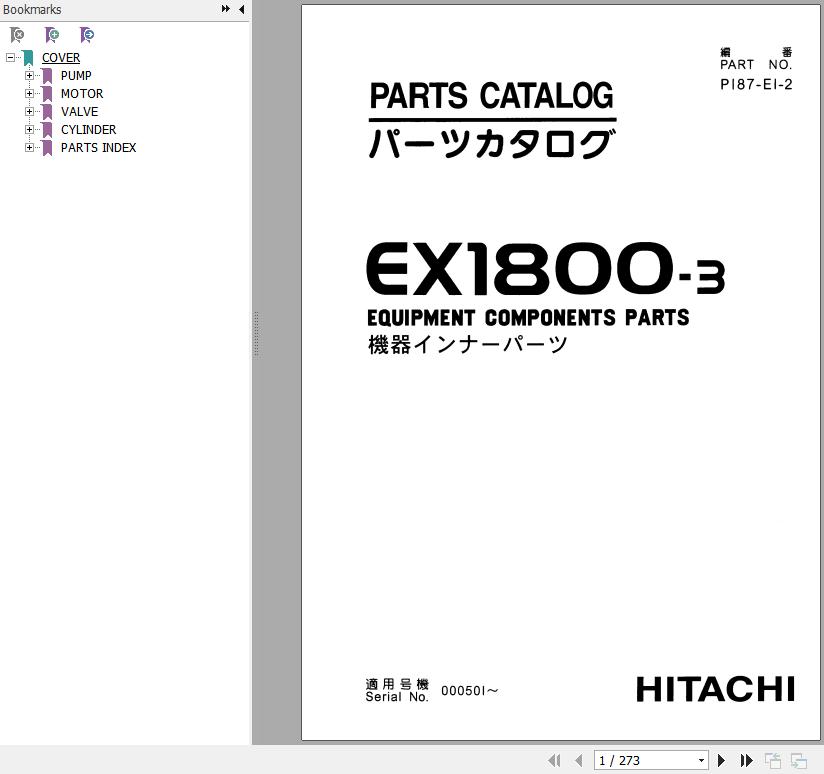This screenshot has width=824, height=774.
Task: Expand the PARTS INDEX bookmark node
Action: 29,148
